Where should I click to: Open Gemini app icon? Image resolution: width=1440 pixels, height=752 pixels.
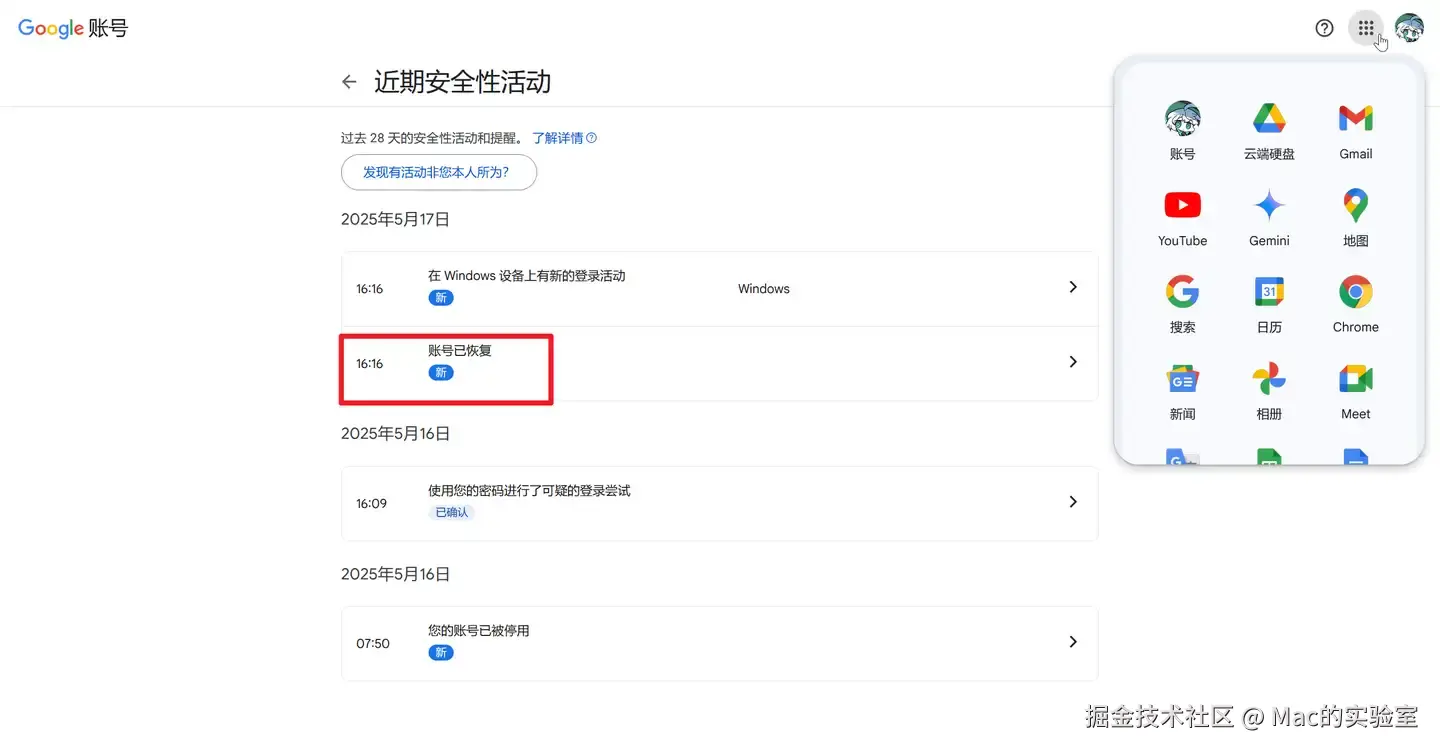[1269, 218]
